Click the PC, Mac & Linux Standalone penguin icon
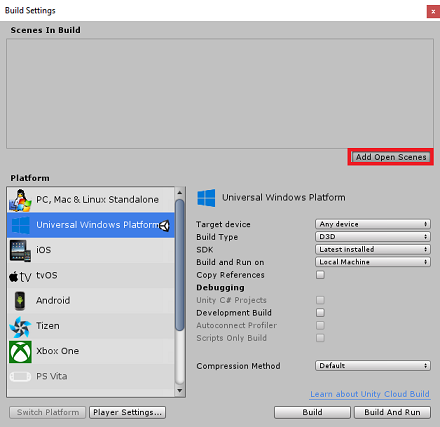The width and height of the screenshot is (440, 427). [20, 200]
